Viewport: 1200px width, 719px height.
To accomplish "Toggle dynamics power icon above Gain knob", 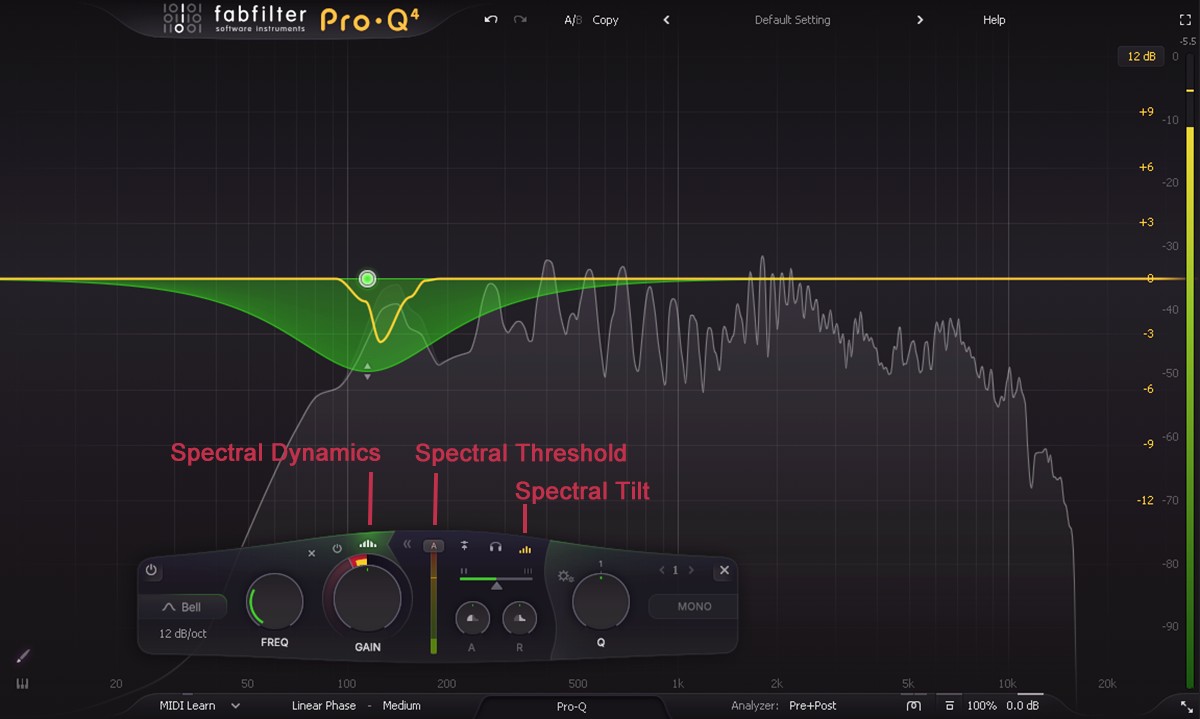I will point(337,549).
